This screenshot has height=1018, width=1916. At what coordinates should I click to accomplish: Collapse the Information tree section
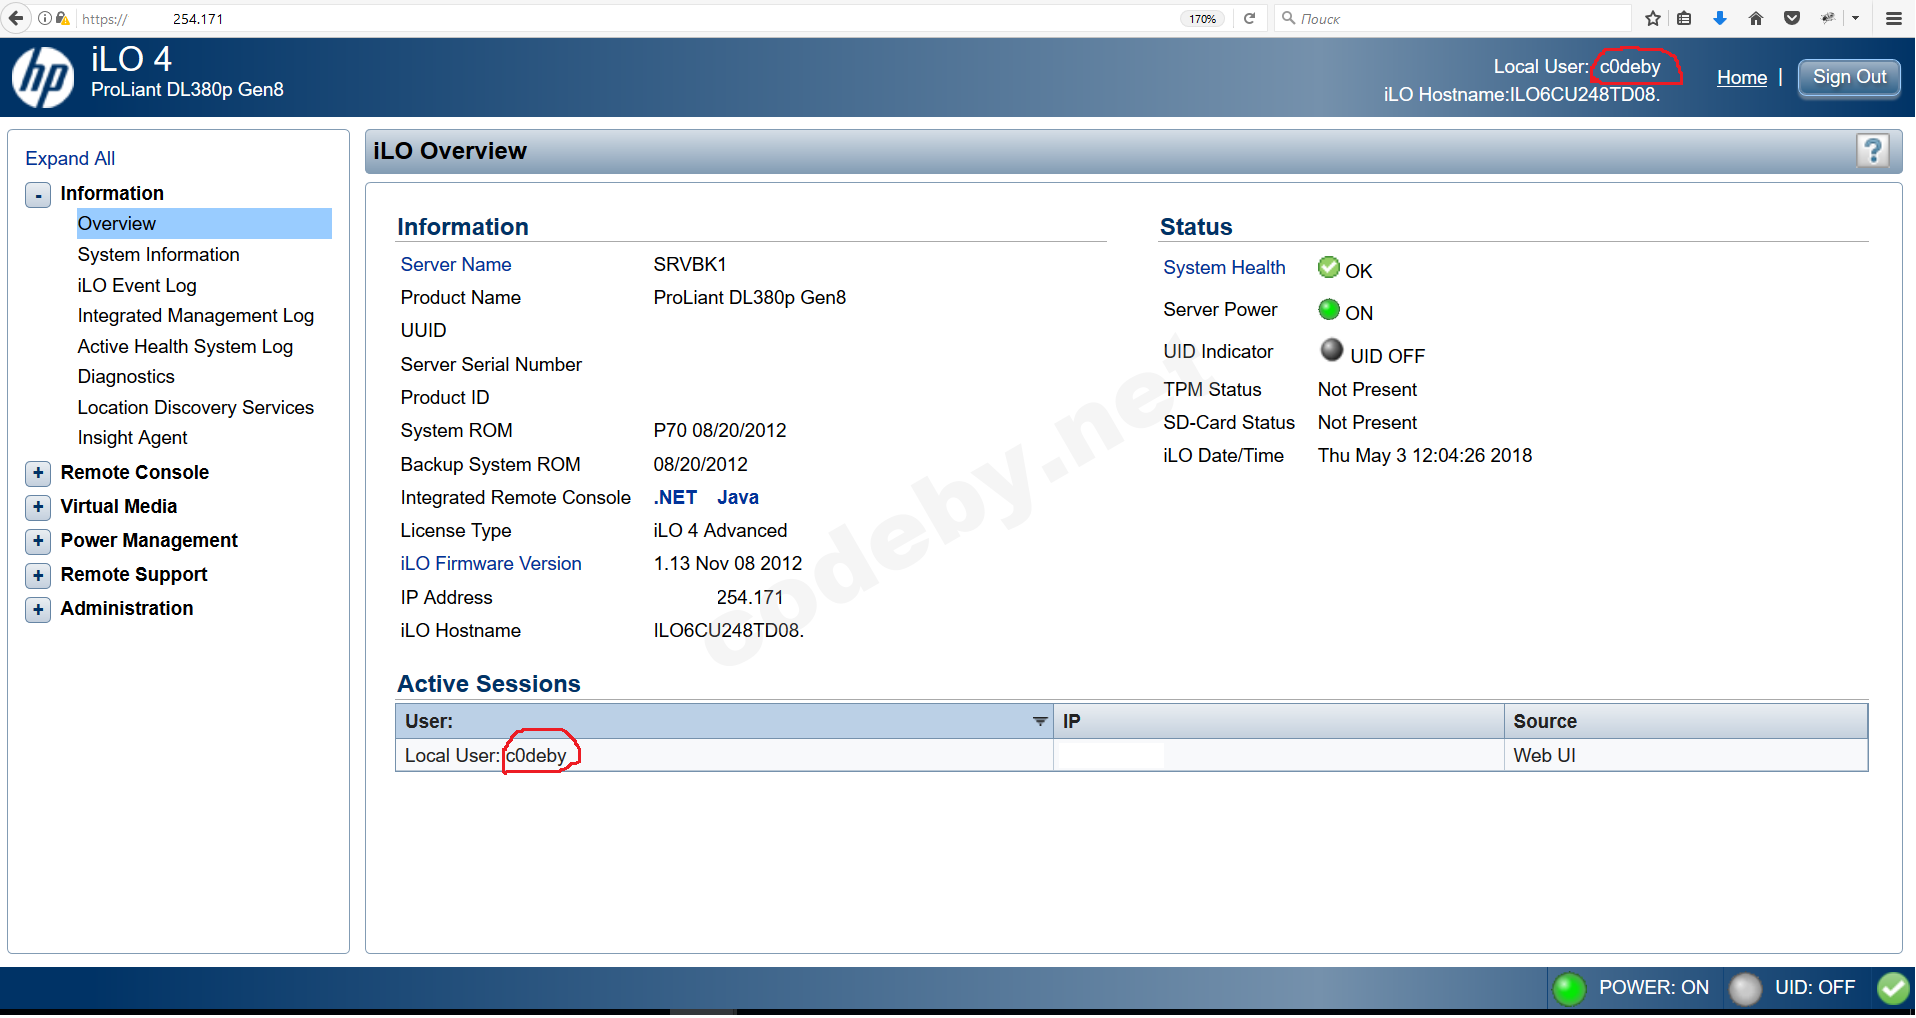click(x=38, y=195)
